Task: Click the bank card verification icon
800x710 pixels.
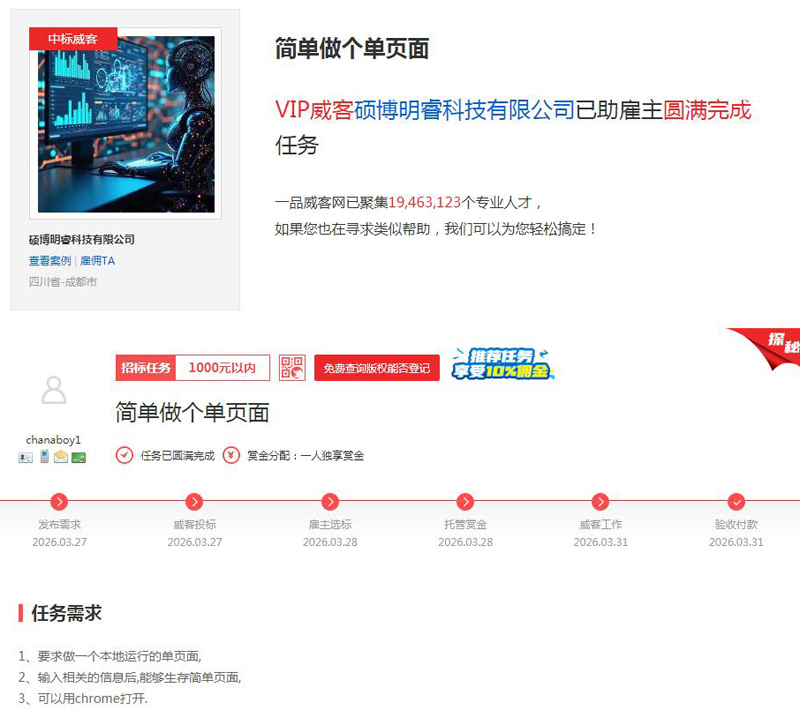Action: 78,457
